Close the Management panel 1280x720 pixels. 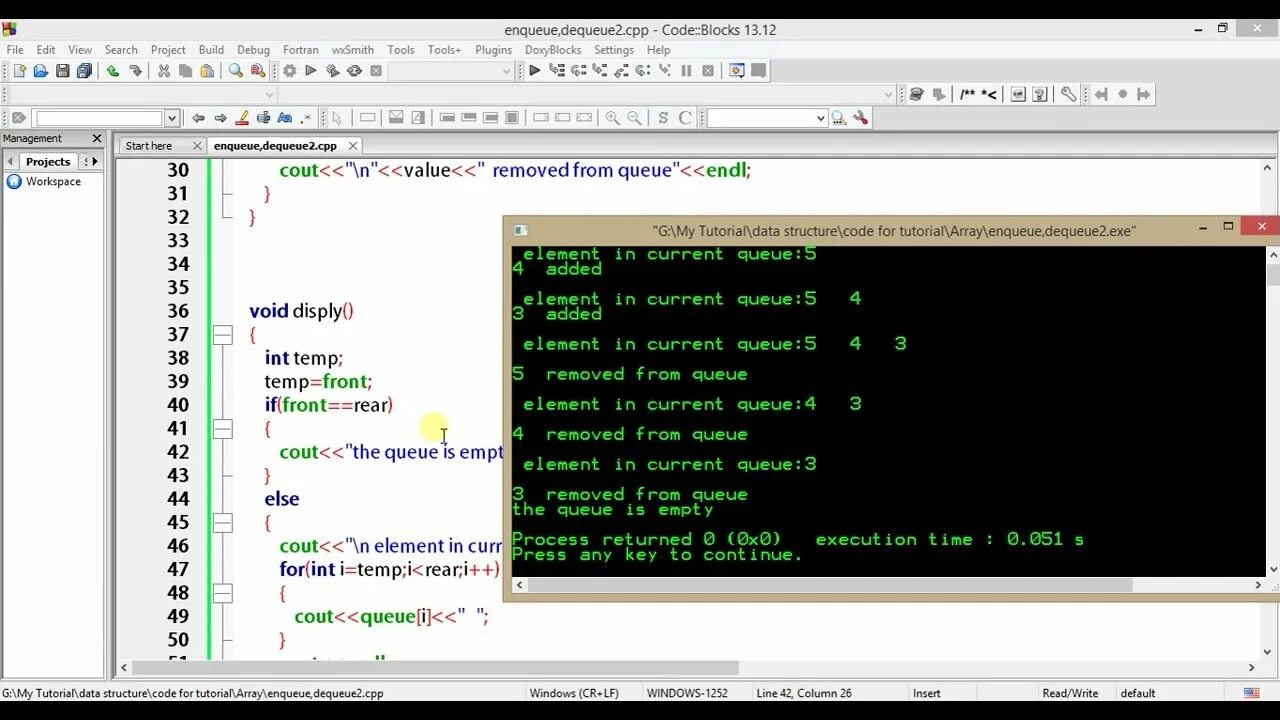(x=97, y=138)
